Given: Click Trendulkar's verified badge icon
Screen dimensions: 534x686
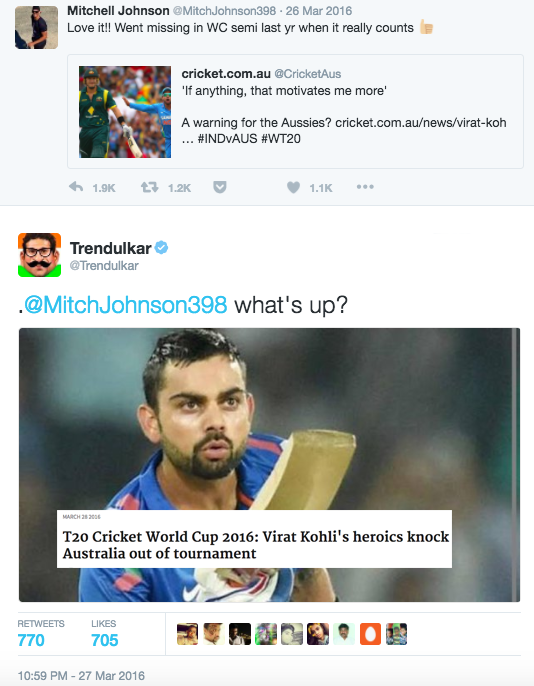Looking at the screenshot, I should point(161,248).
